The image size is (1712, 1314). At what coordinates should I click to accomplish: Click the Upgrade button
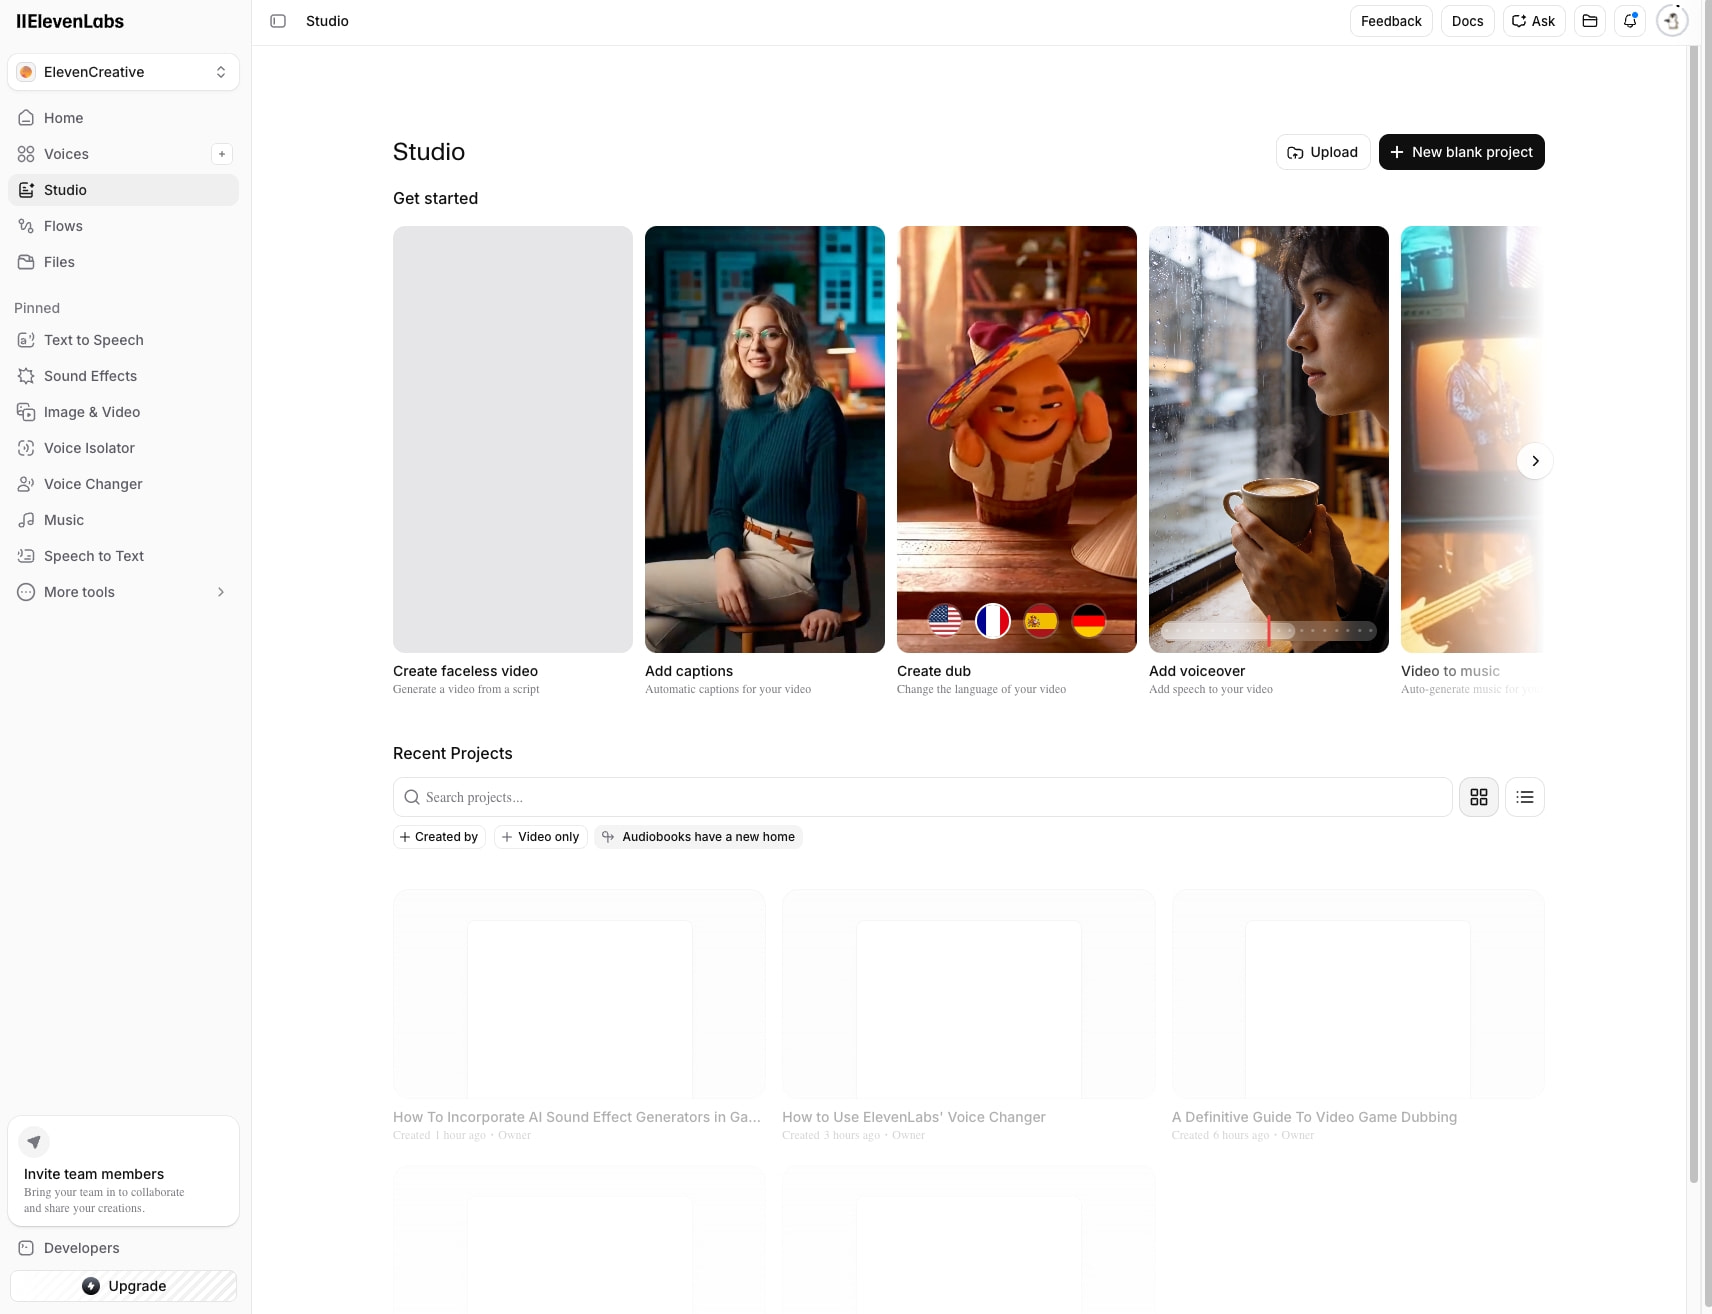pos(123,1286)
